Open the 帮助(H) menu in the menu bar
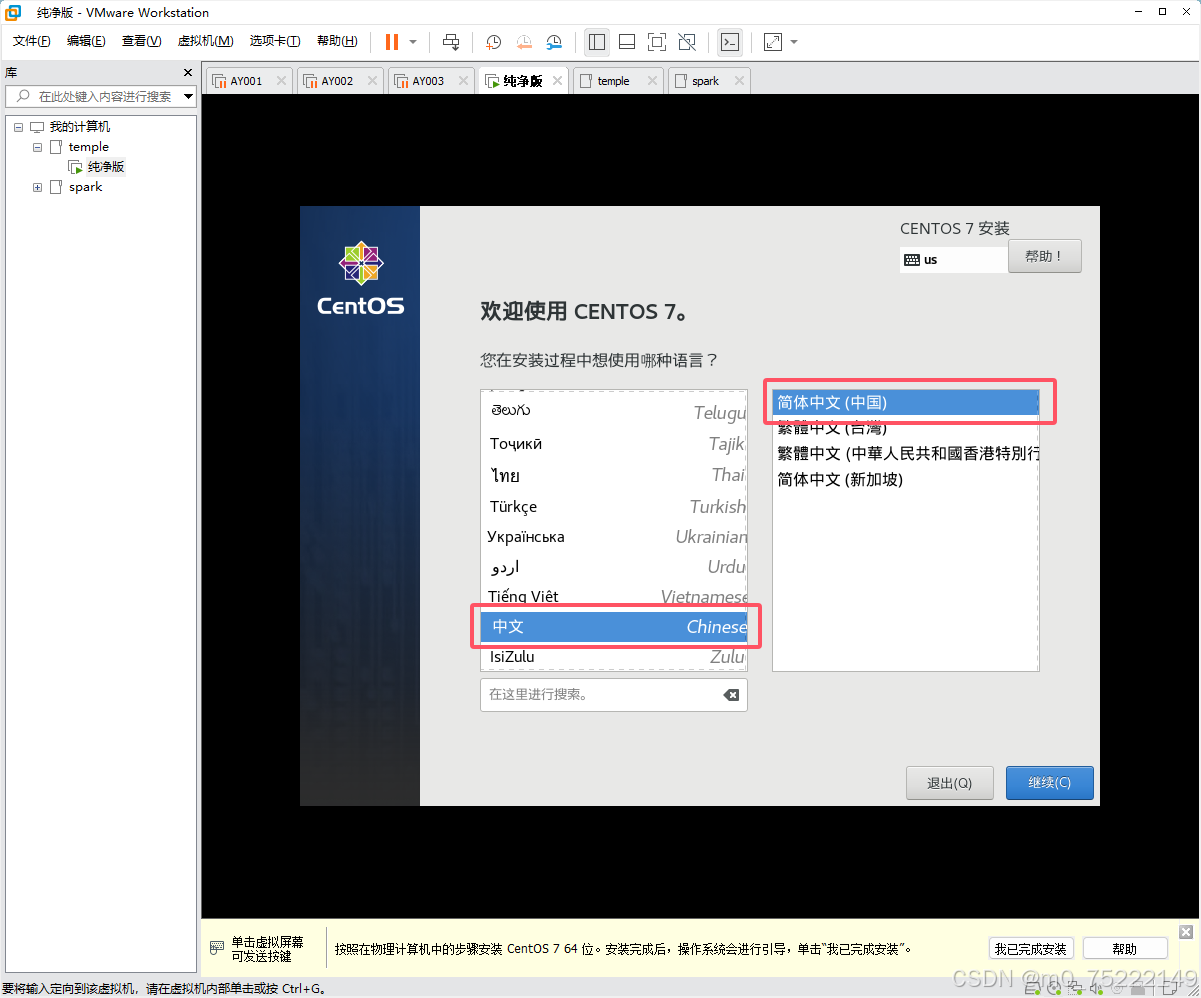 (x=337, y=41)
